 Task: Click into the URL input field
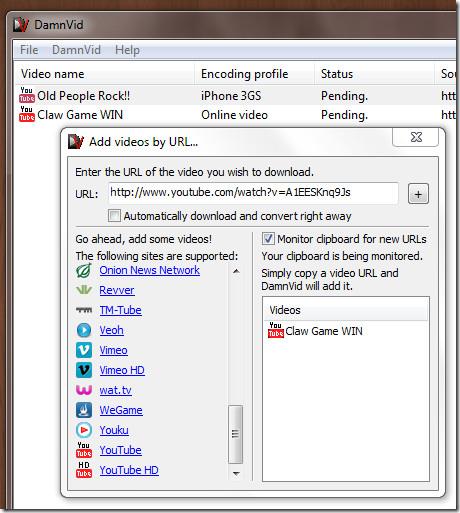pos(253,193)
